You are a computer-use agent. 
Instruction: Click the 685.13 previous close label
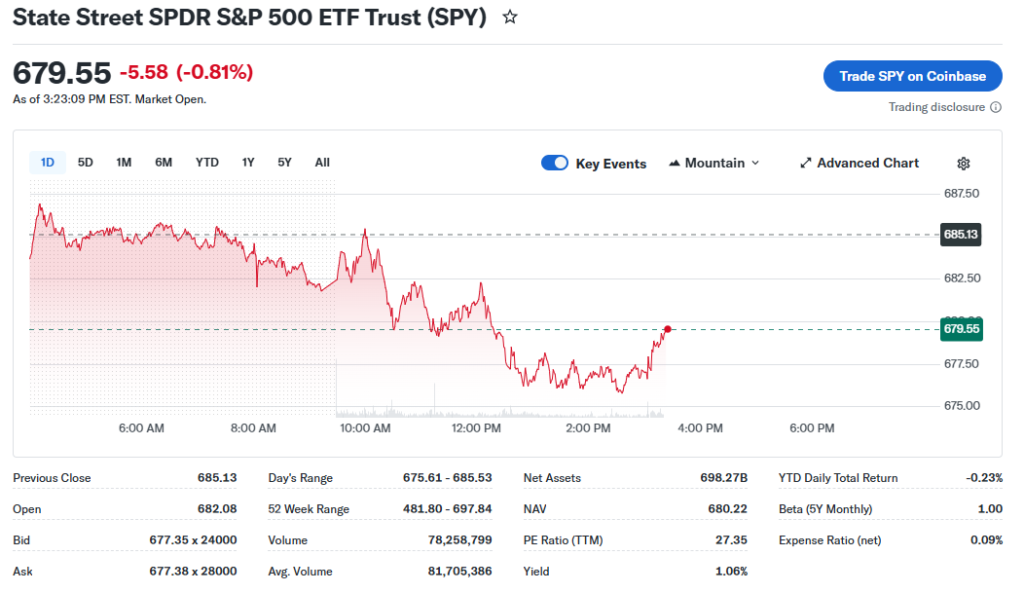960,235
